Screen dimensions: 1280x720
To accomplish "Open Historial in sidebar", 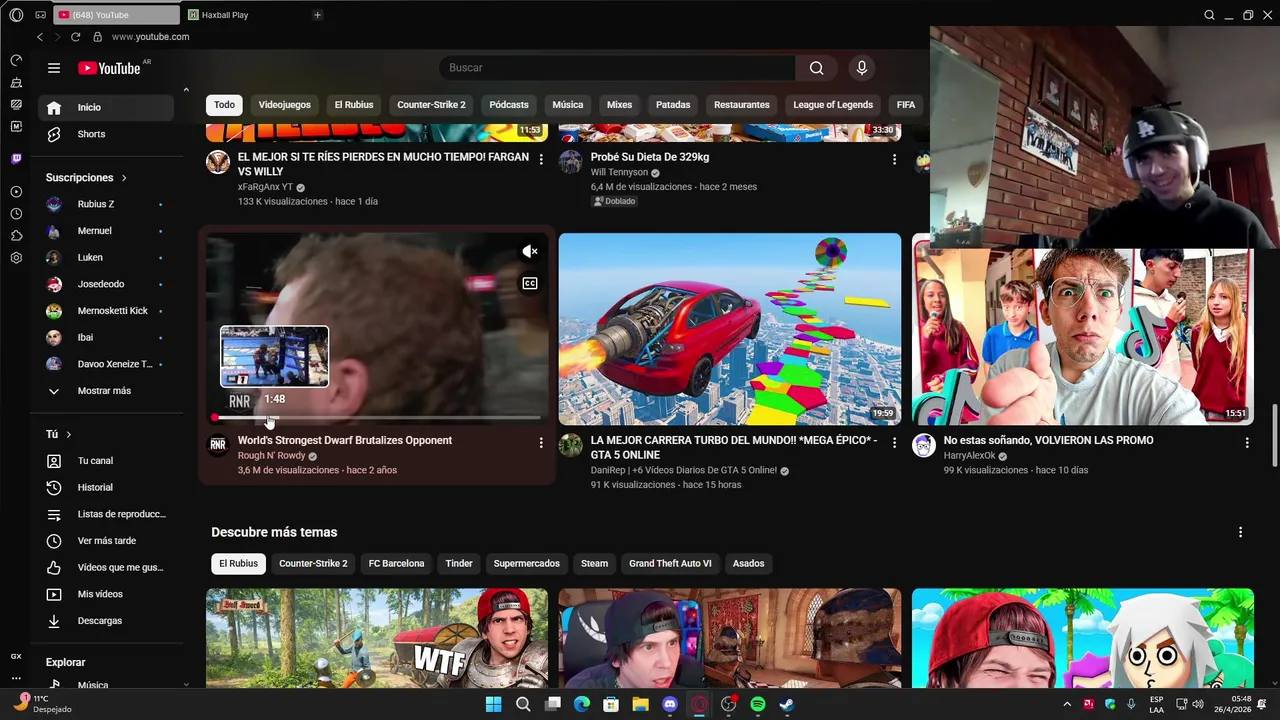I will 105,488.
